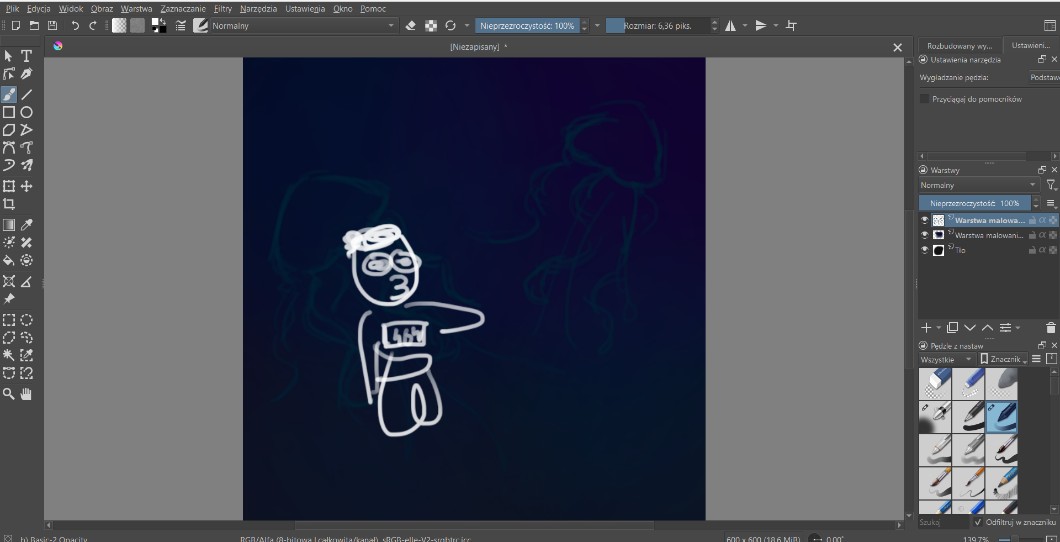This screenshot has height=542, width=1060.
Task: Click the layer 'Nieprzezroczystość: 100%' slider
Action: click(973, 203)
